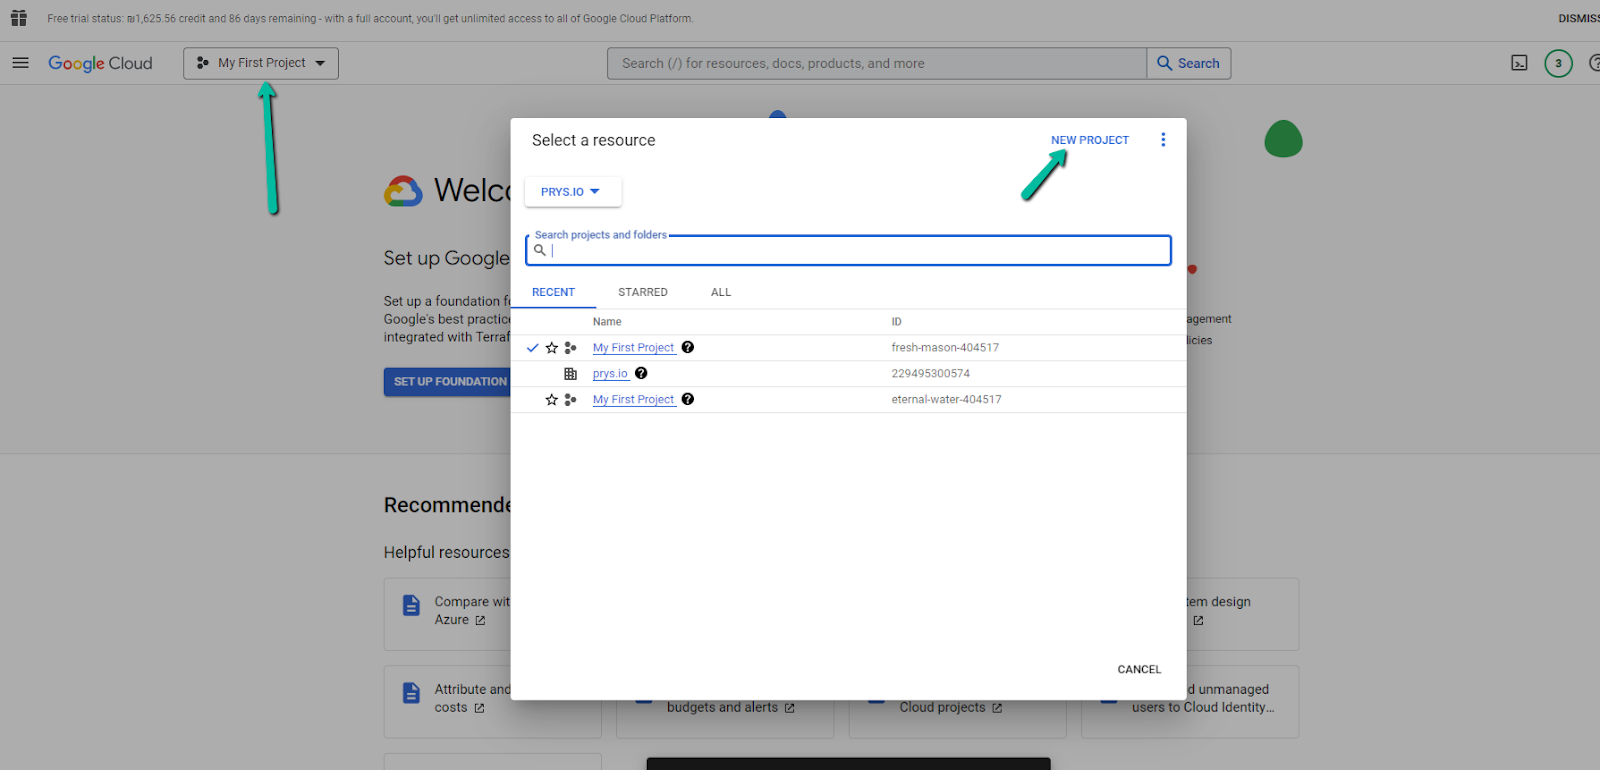Click organization building icon in prys.io row
This screenshot has height=770, width=1600.
pyautogui.click(x=570, y=374)
